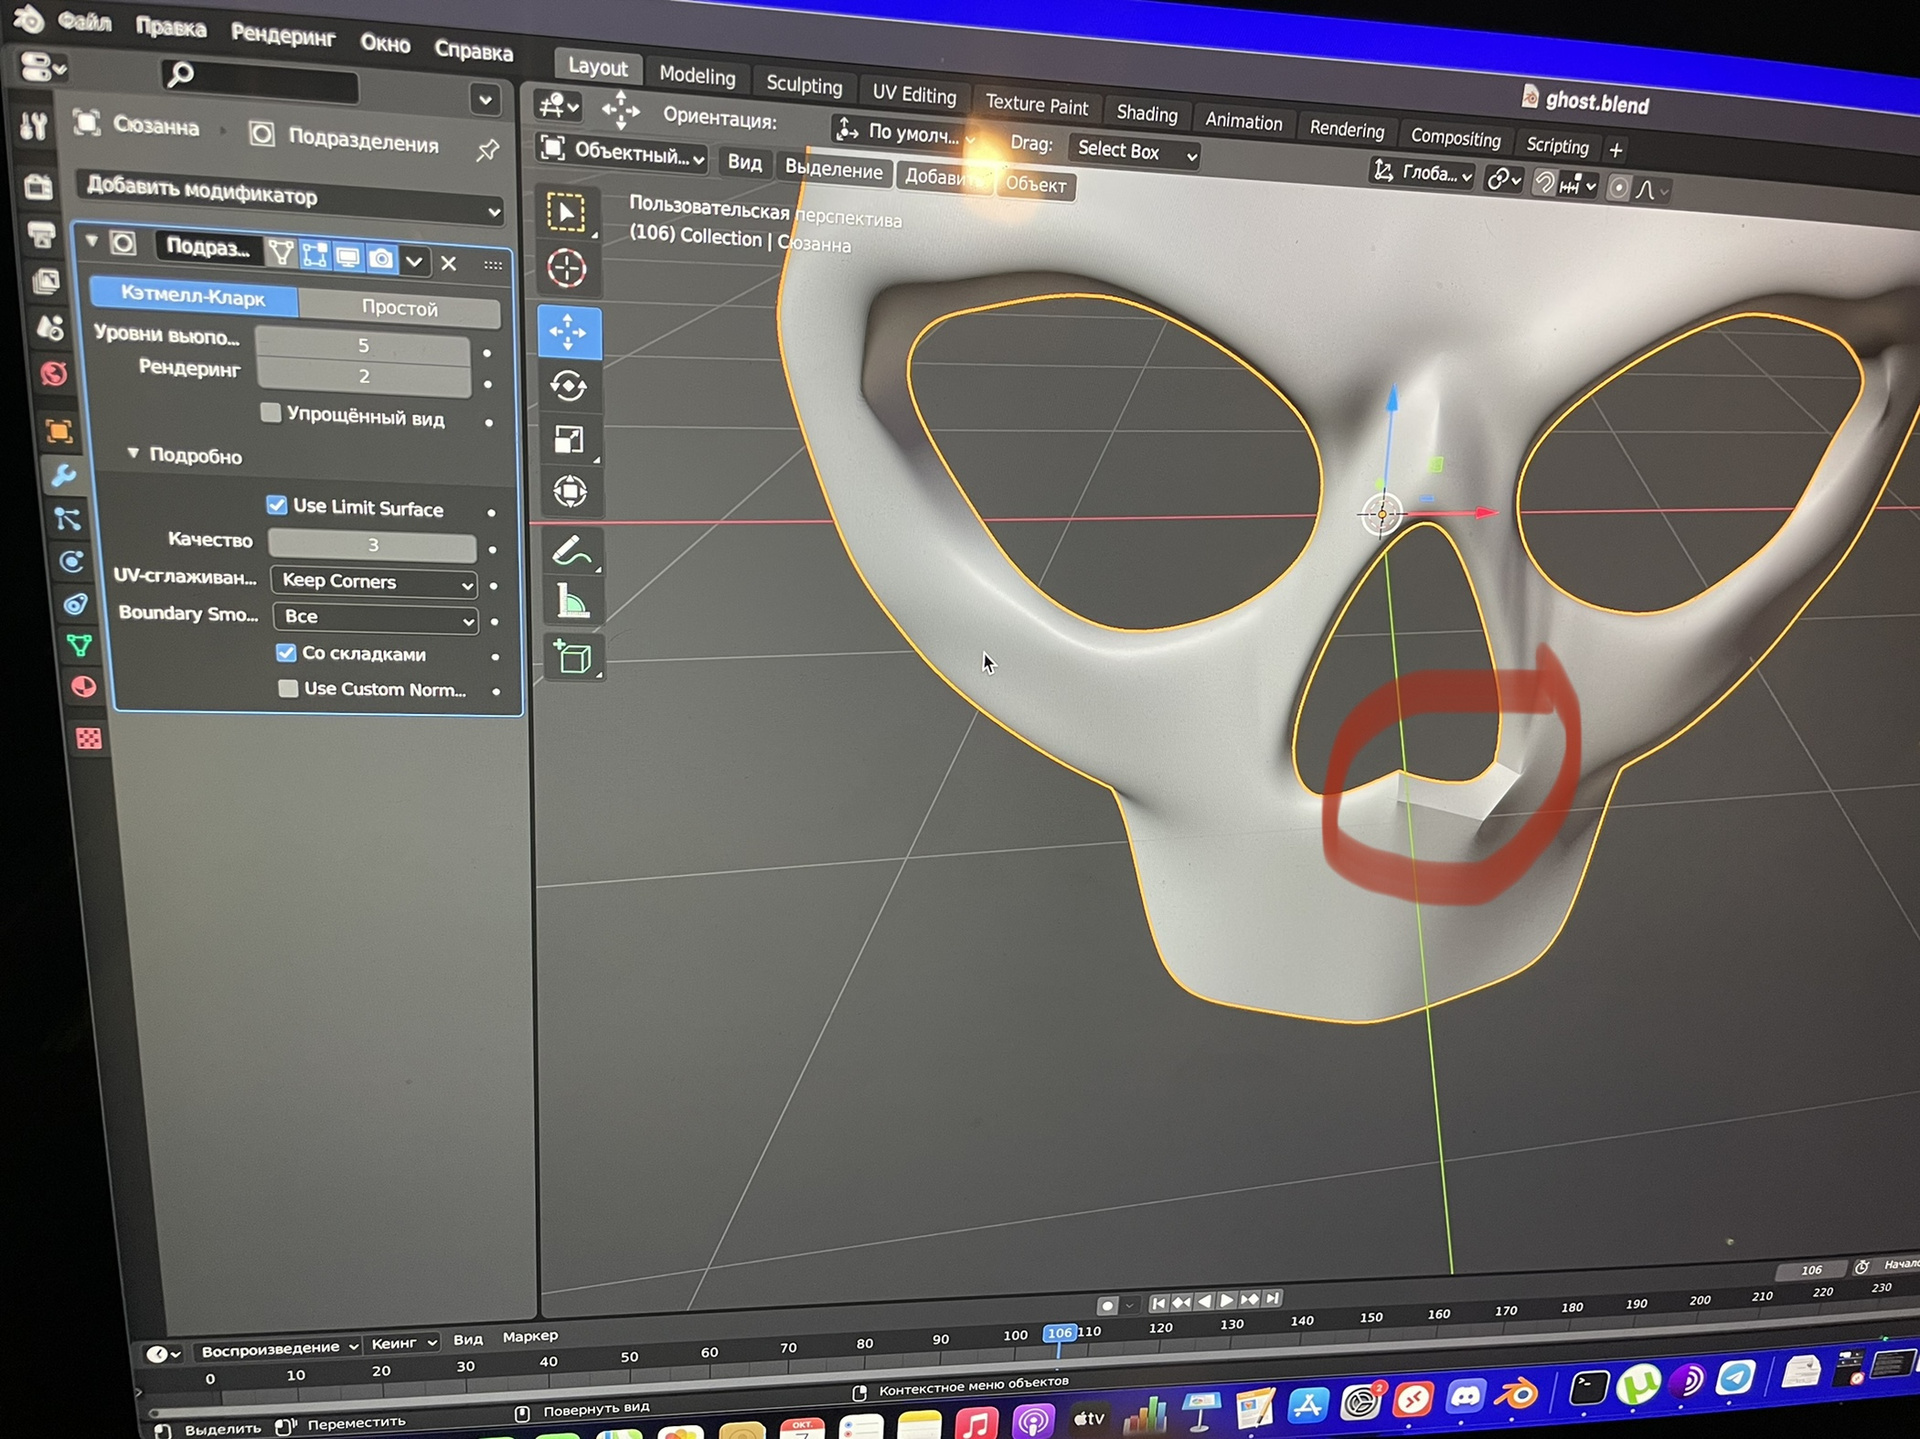
Task: Open Material properties tab
Action: 84,687
